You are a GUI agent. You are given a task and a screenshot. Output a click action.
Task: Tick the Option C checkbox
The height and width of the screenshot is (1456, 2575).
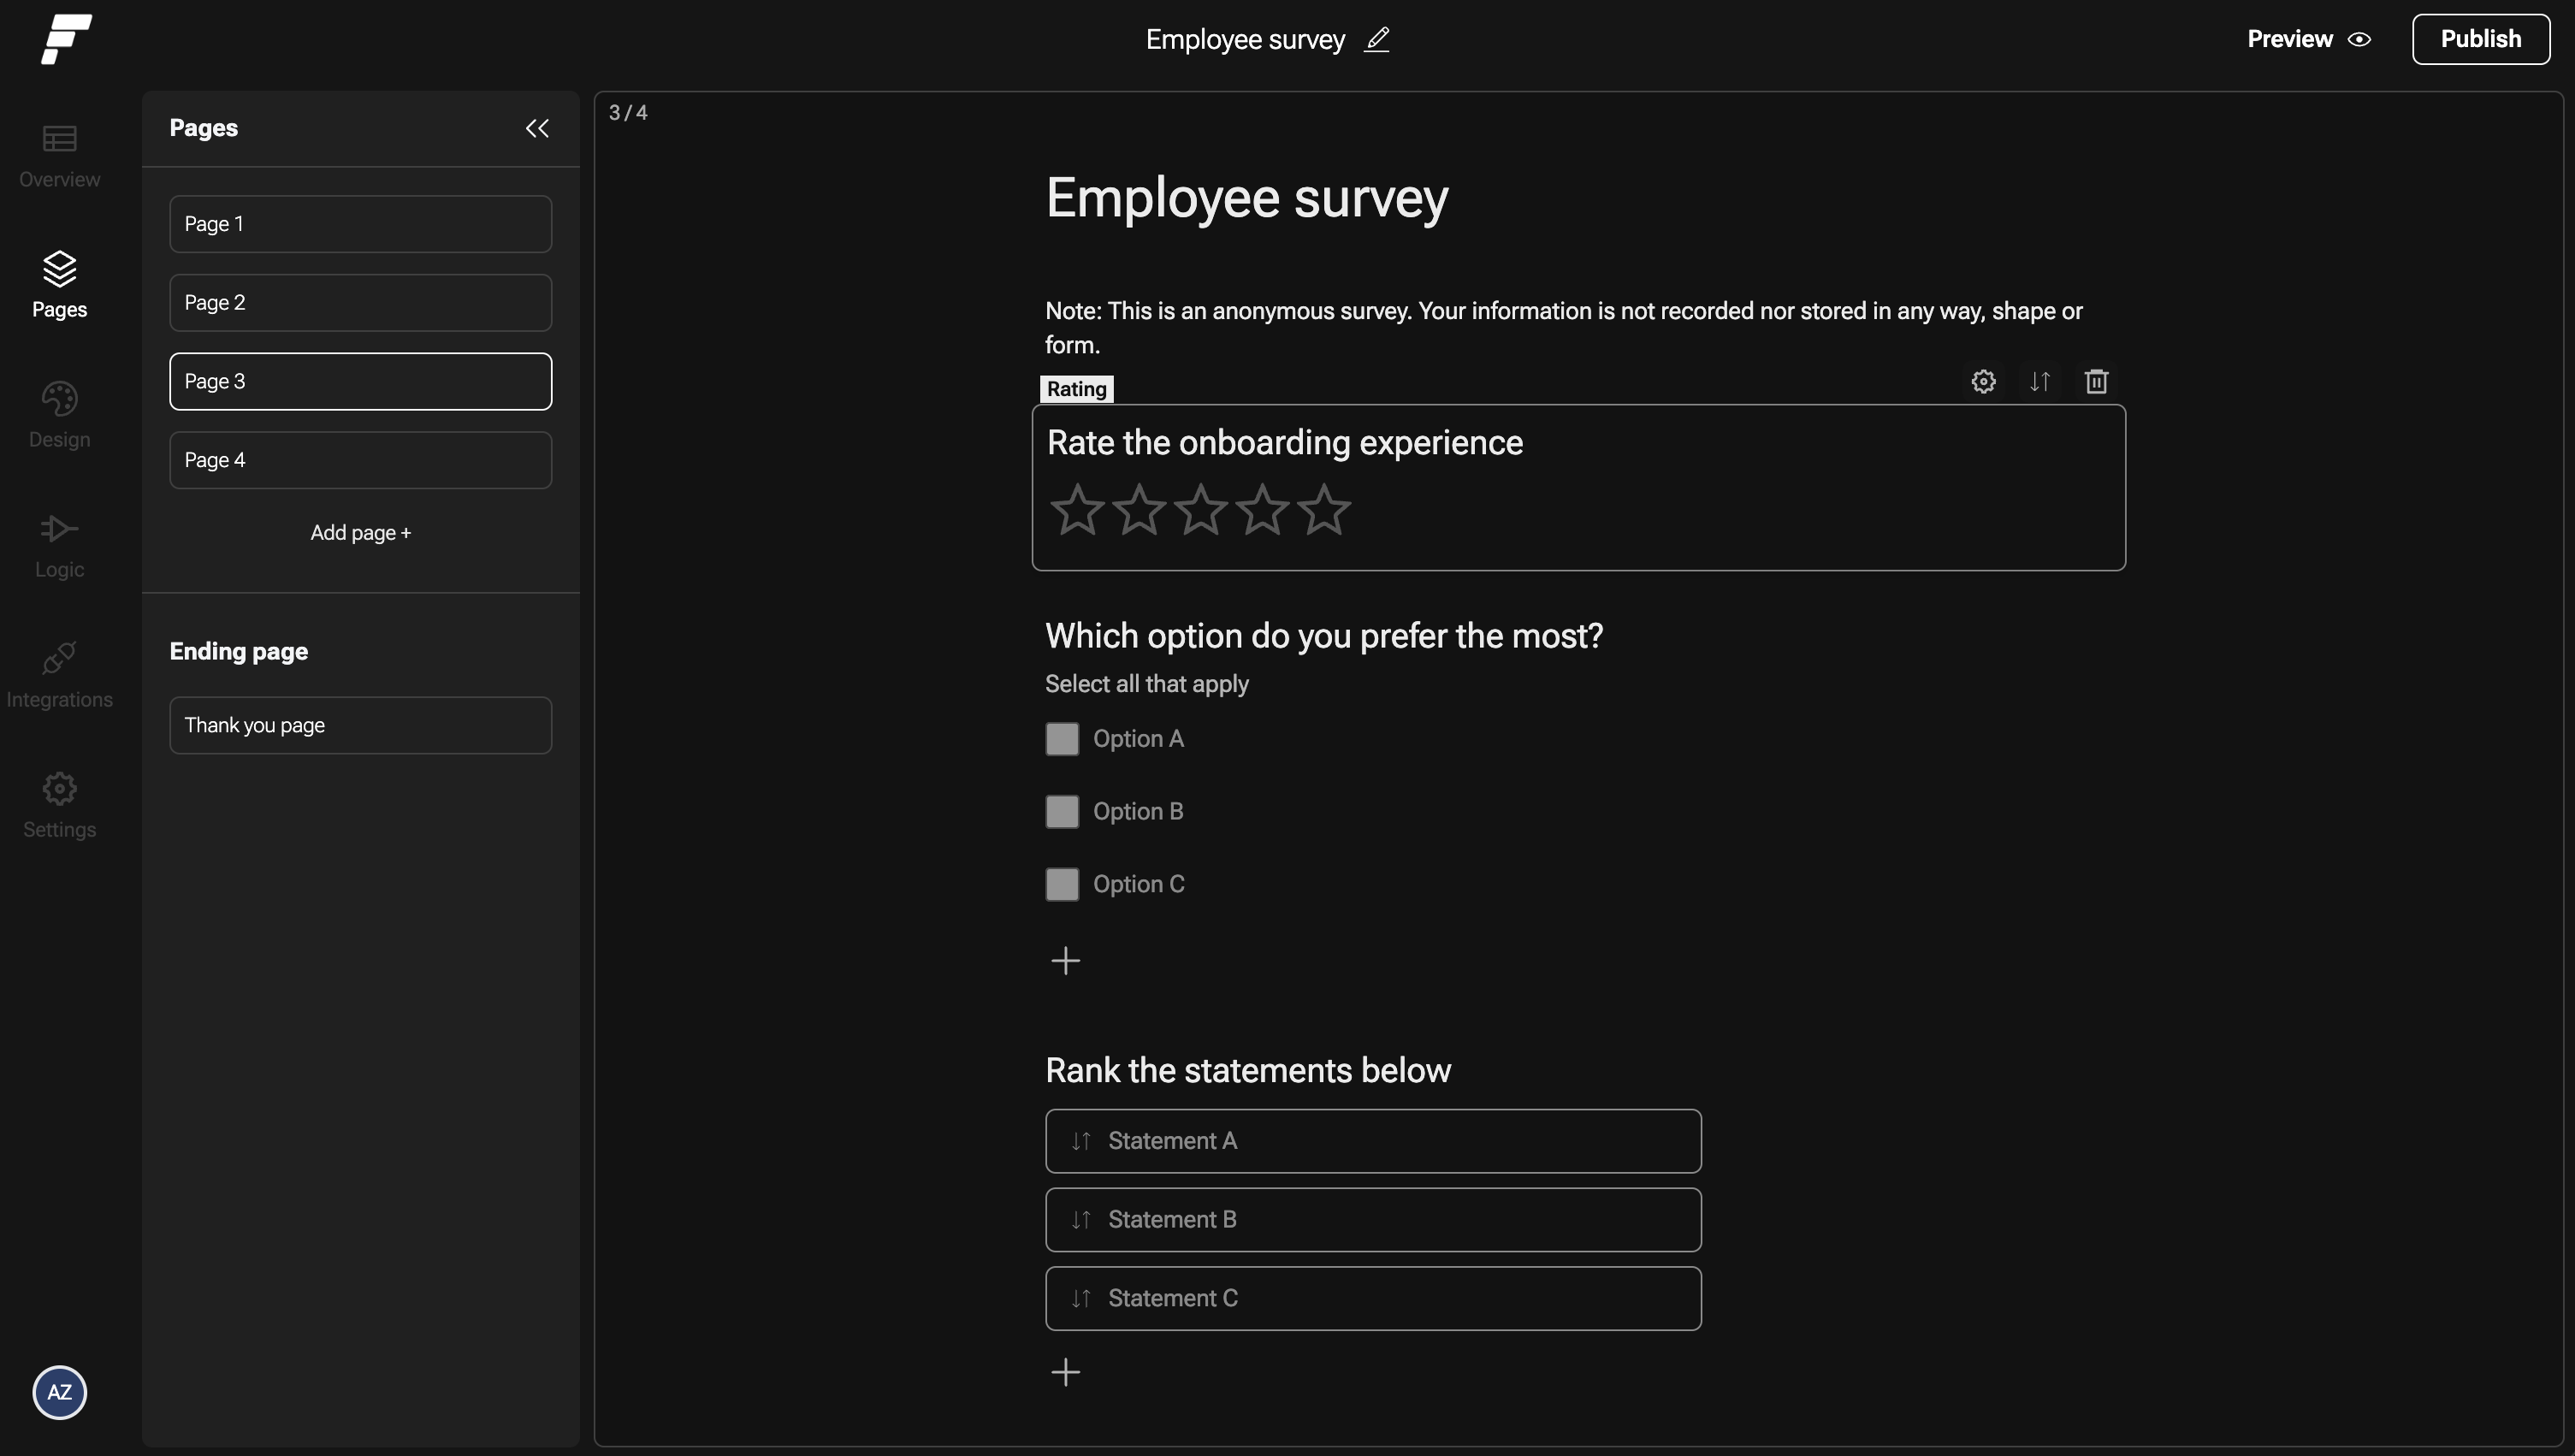pyautogui.click(x=1062, y=884)
